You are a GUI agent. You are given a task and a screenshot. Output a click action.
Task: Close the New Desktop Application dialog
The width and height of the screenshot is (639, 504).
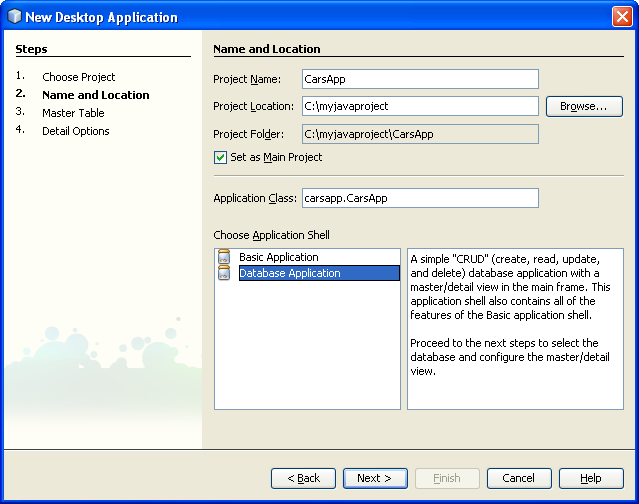point(621,17)
